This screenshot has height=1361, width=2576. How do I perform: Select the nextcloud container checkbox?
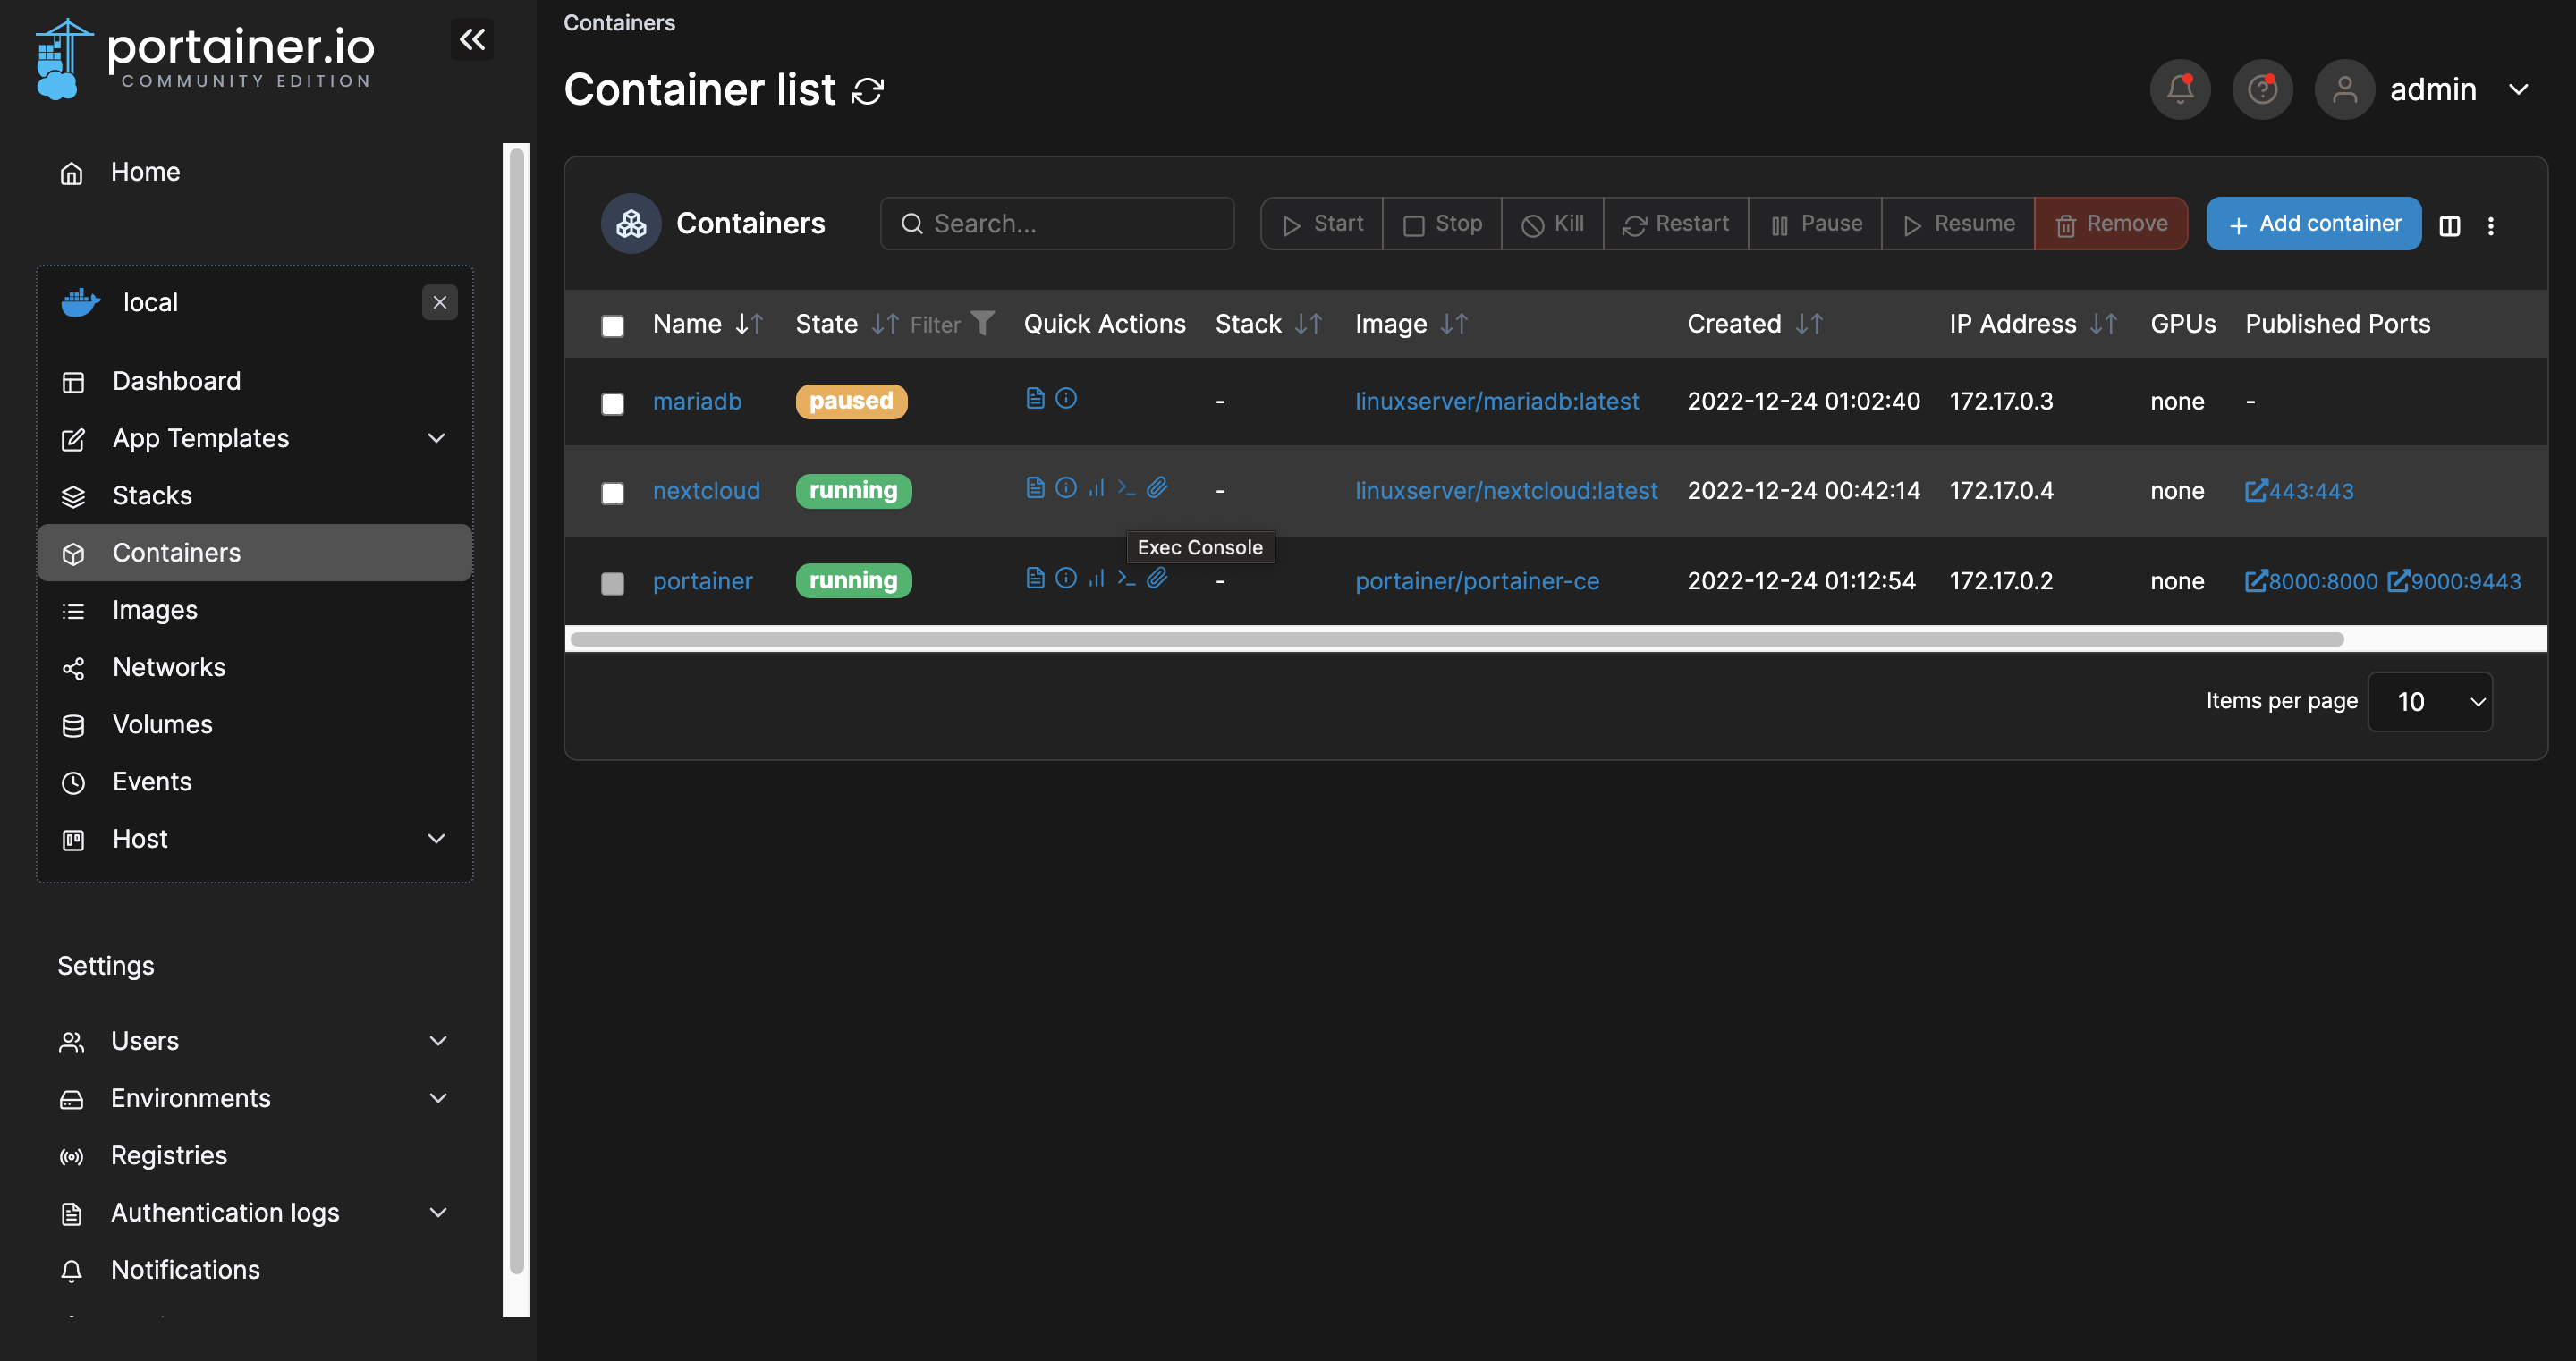(612, 493)
